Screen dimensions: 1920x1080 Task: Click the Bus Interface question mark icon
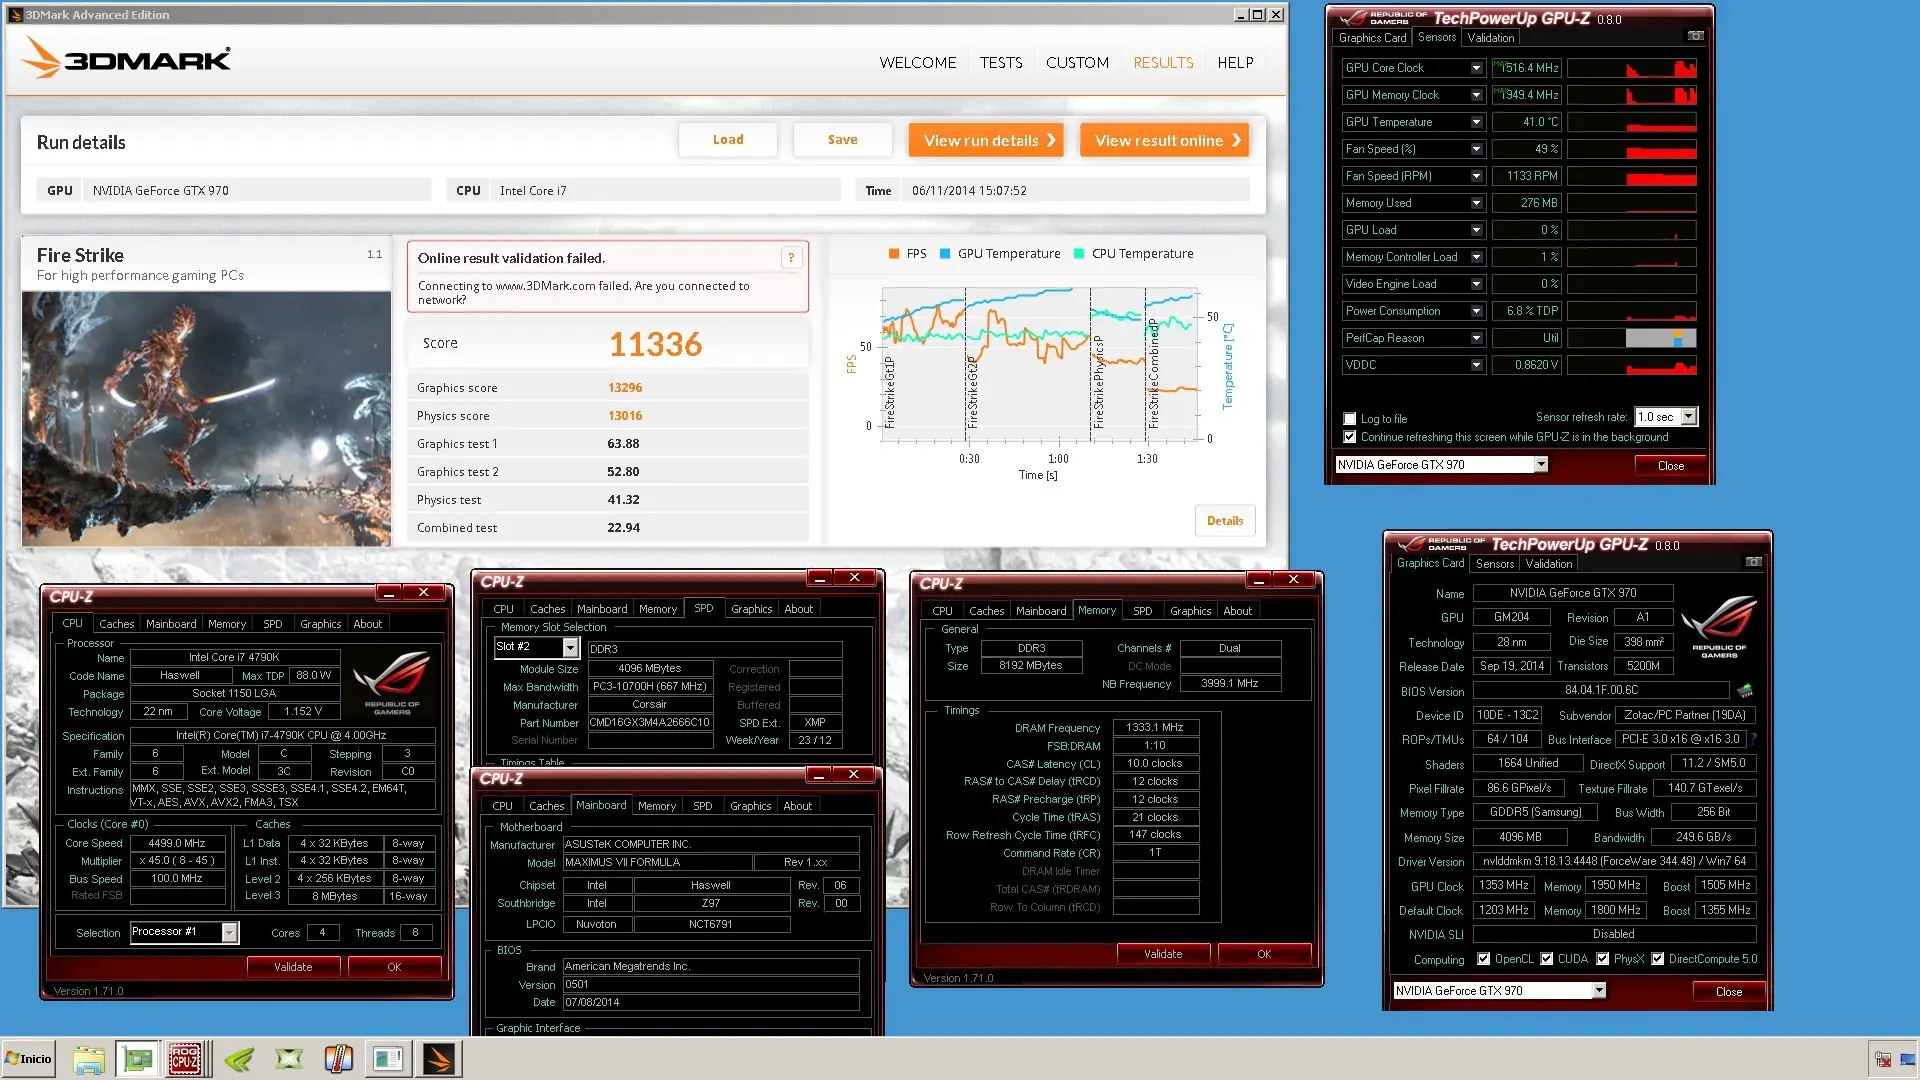click(x=1753, y=740)
